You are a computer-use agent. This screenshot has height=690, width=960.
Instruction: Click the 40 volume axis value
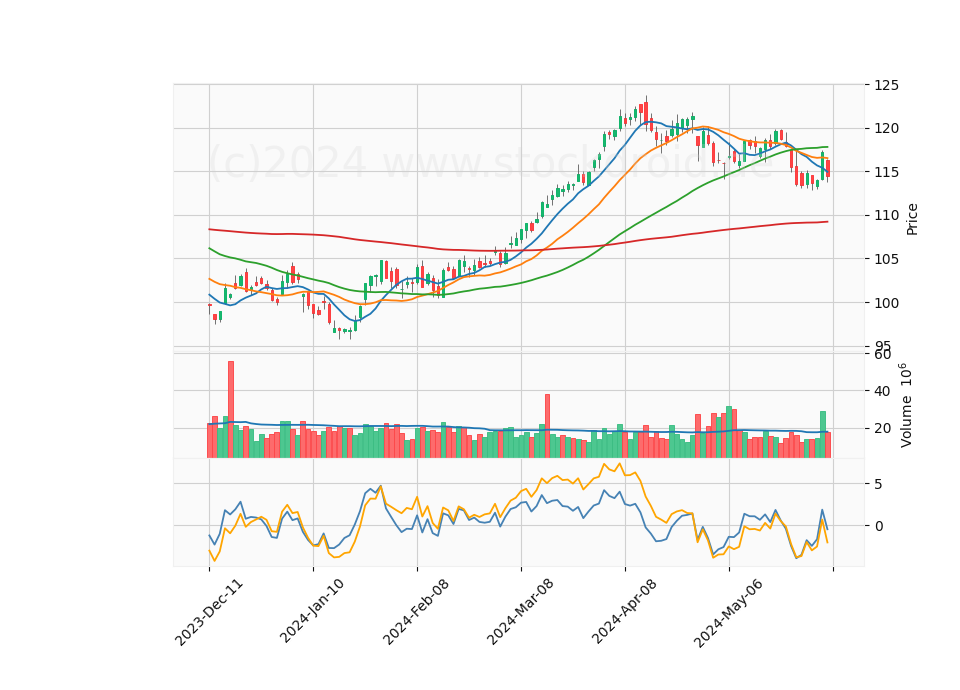tap(882, 391)
